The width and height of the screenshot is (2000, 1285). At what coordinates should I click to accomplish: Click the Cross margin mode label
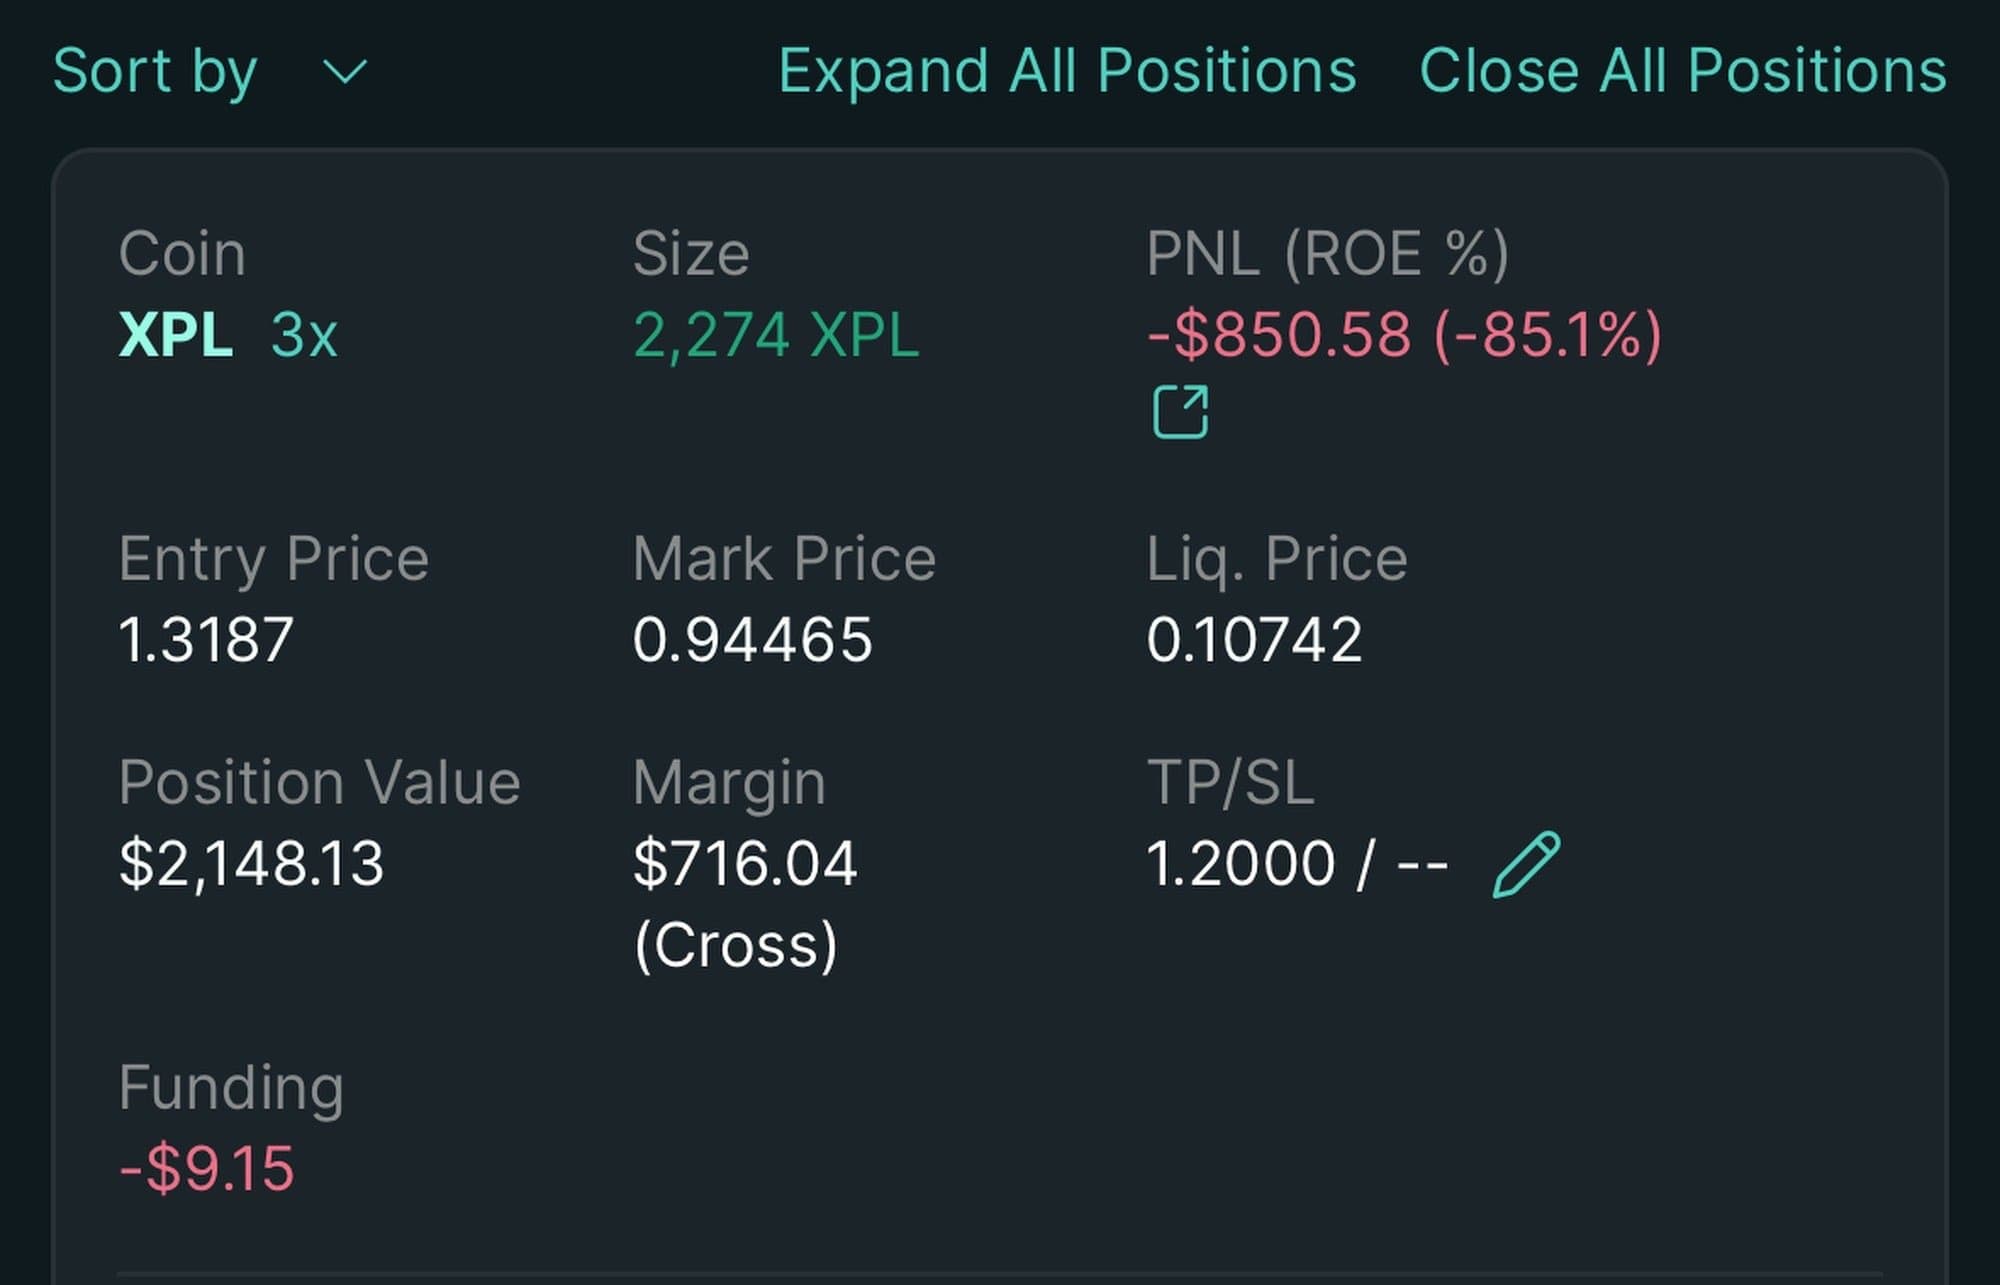(x=736, y=944)
